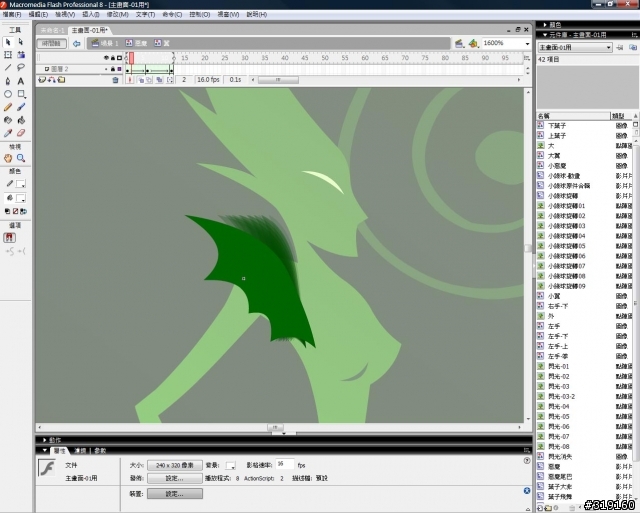Select the Paint Bucket tool
The height and width of the screenshot is (513, 640).
point(21,120)
